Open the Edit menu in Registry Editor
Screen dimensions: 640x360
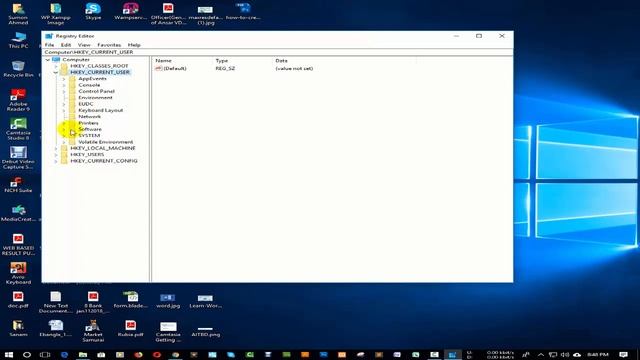coord(66,45)
